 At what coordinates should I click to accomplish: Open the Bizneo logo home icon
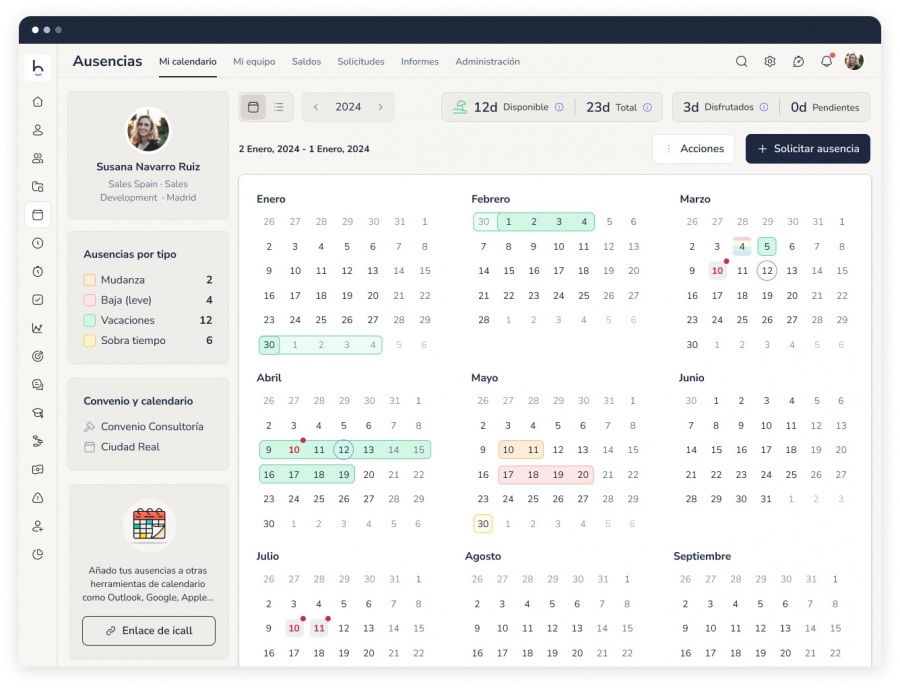pyautogui.click(x=38, y=68)
